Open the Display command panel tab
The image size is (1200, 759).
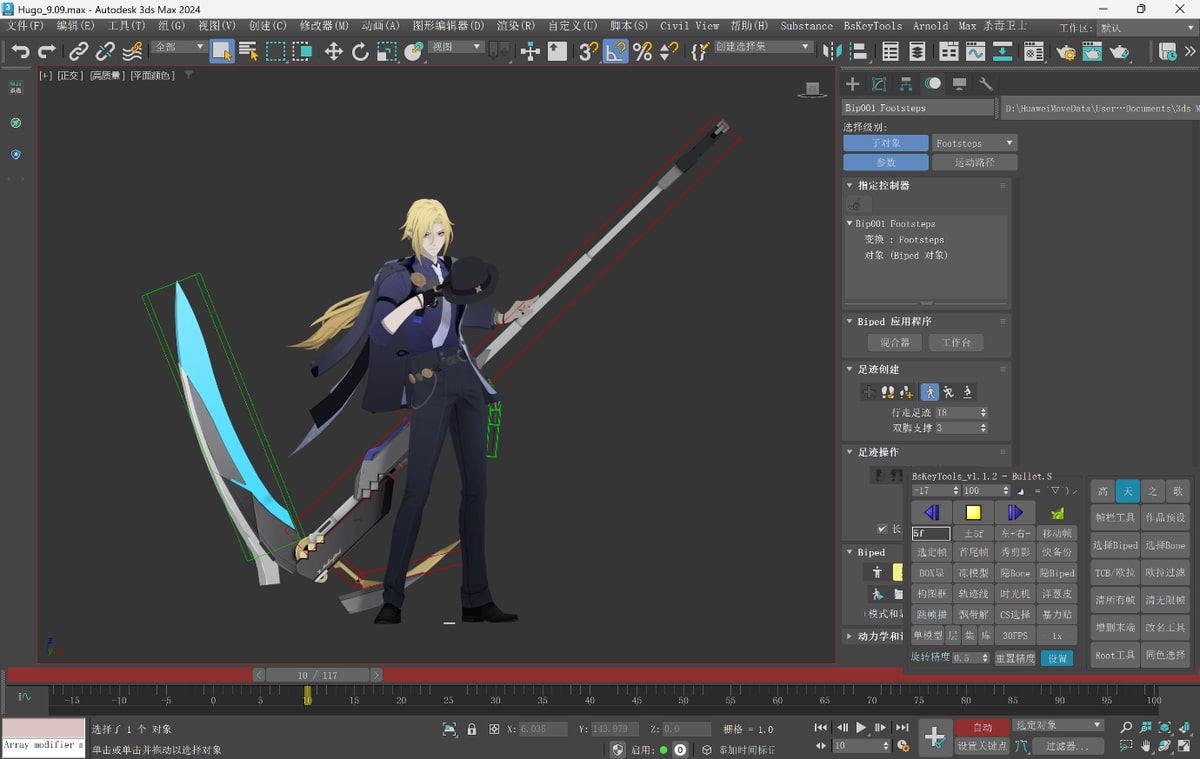[959, 84]
